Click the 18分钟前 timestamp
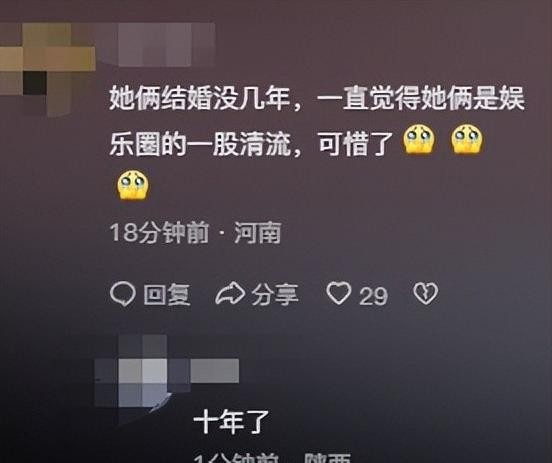 pyautogui.click(x=160, y=233)
